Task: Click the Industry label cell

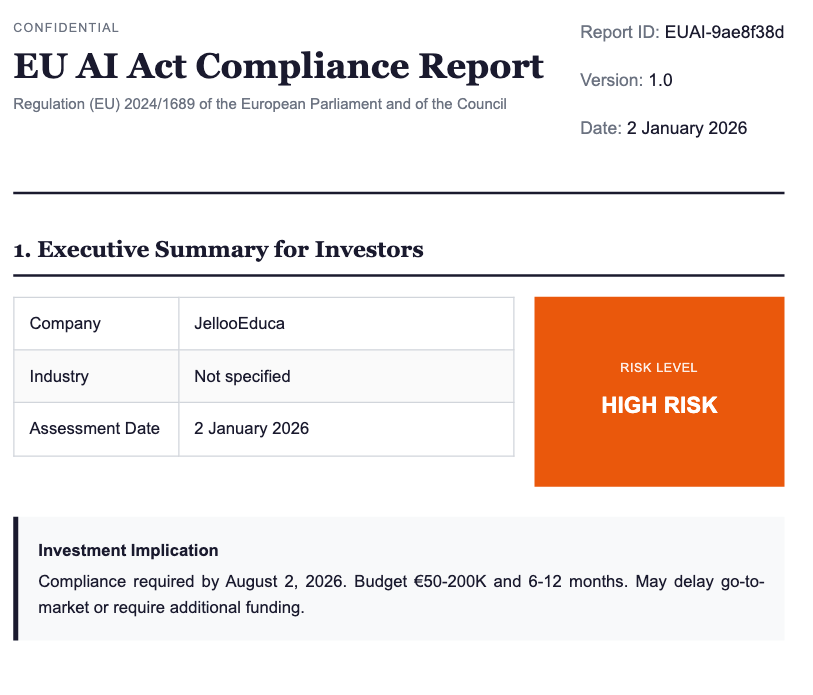Action: click(x=59, y=376)
